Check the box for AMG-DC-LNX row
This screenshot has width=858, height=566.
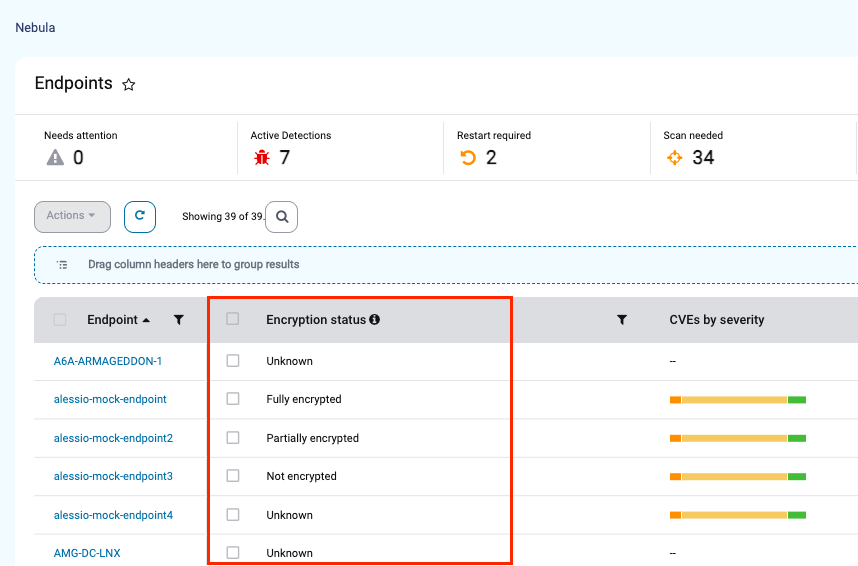pyautogui.click(x=233, y=552)
